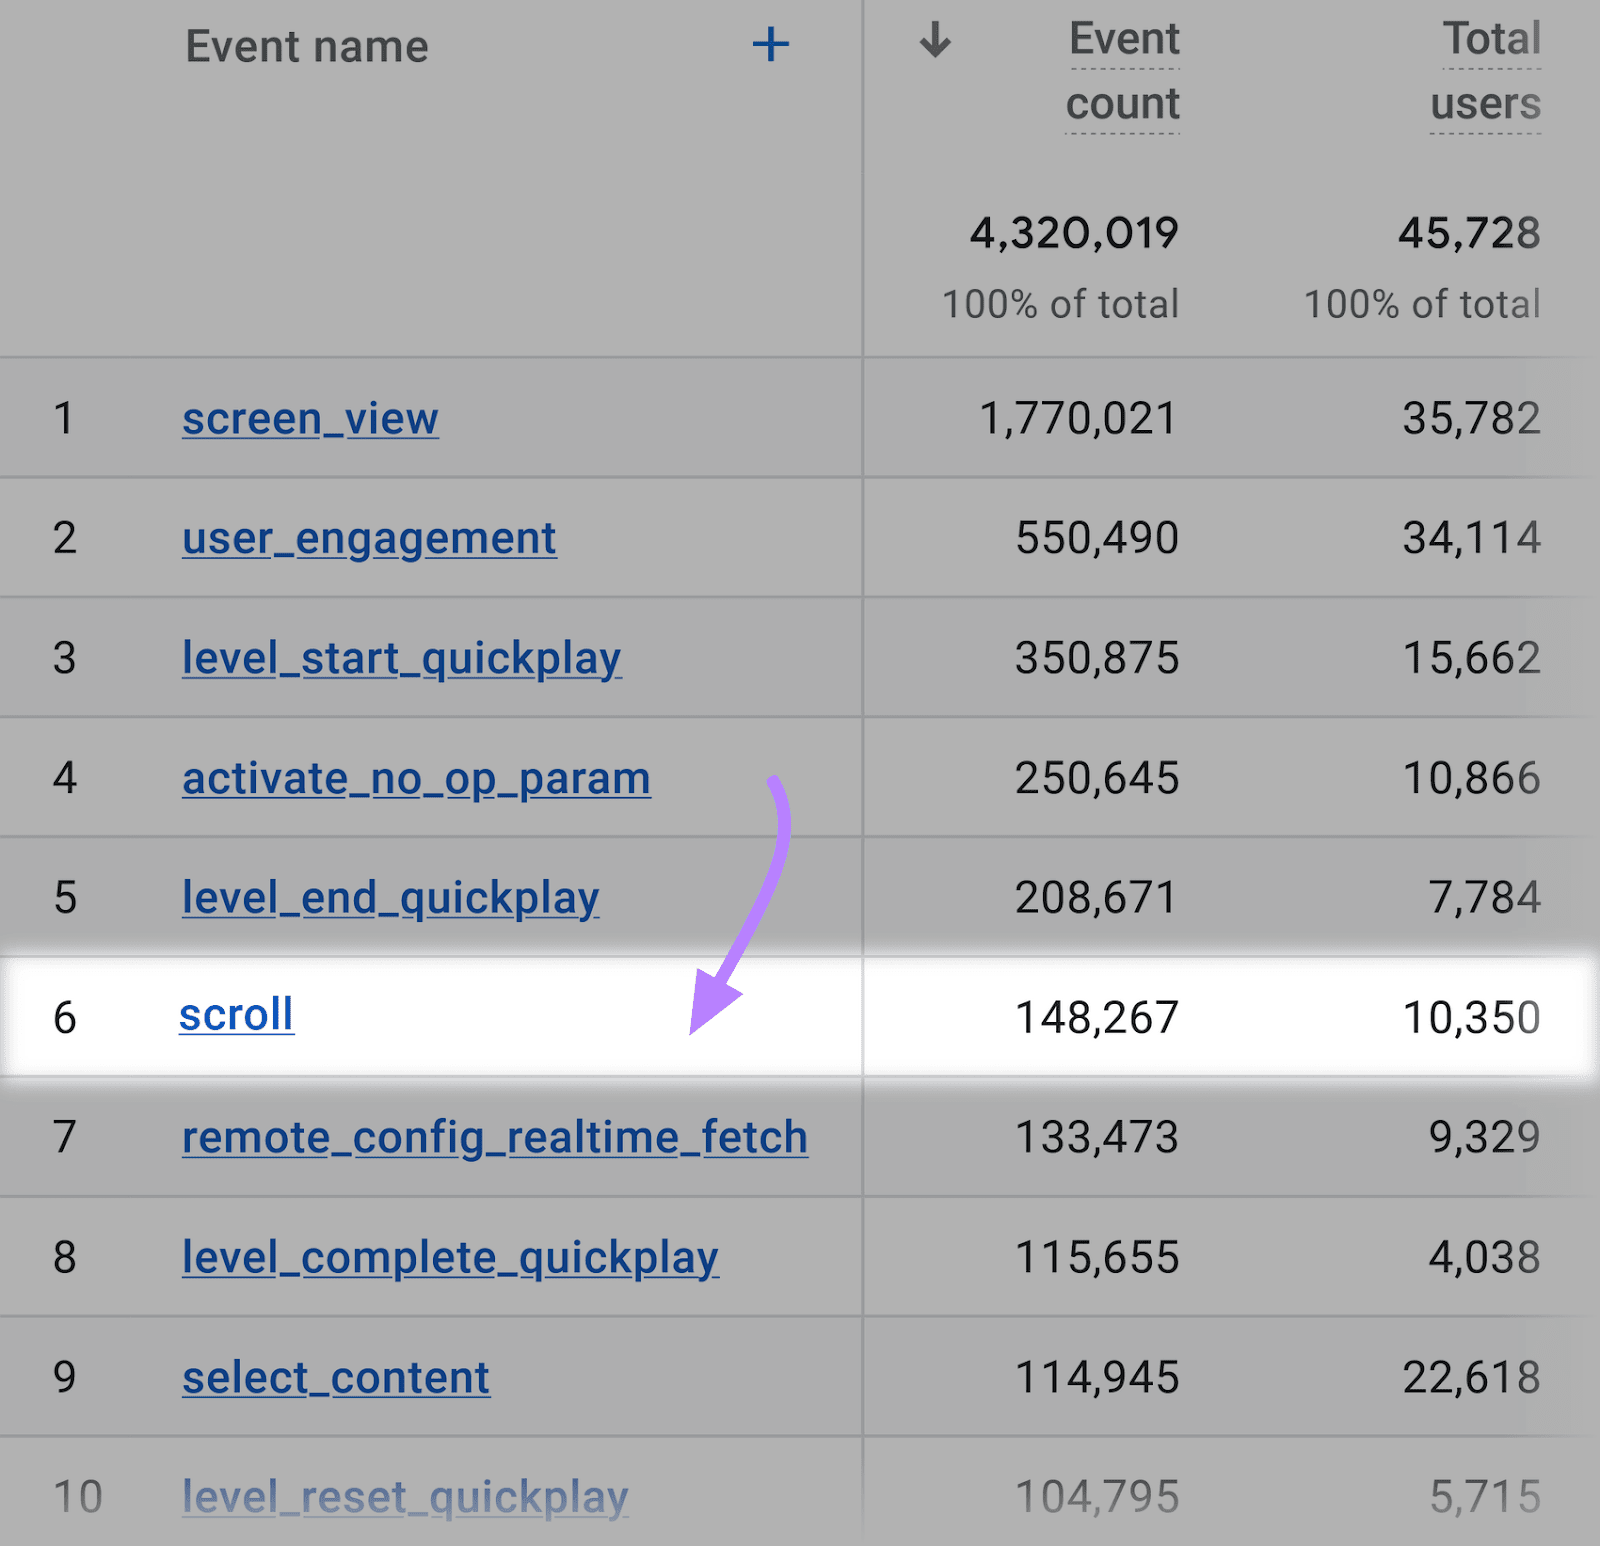Click the Event name column header

click(x=307, y=46)
